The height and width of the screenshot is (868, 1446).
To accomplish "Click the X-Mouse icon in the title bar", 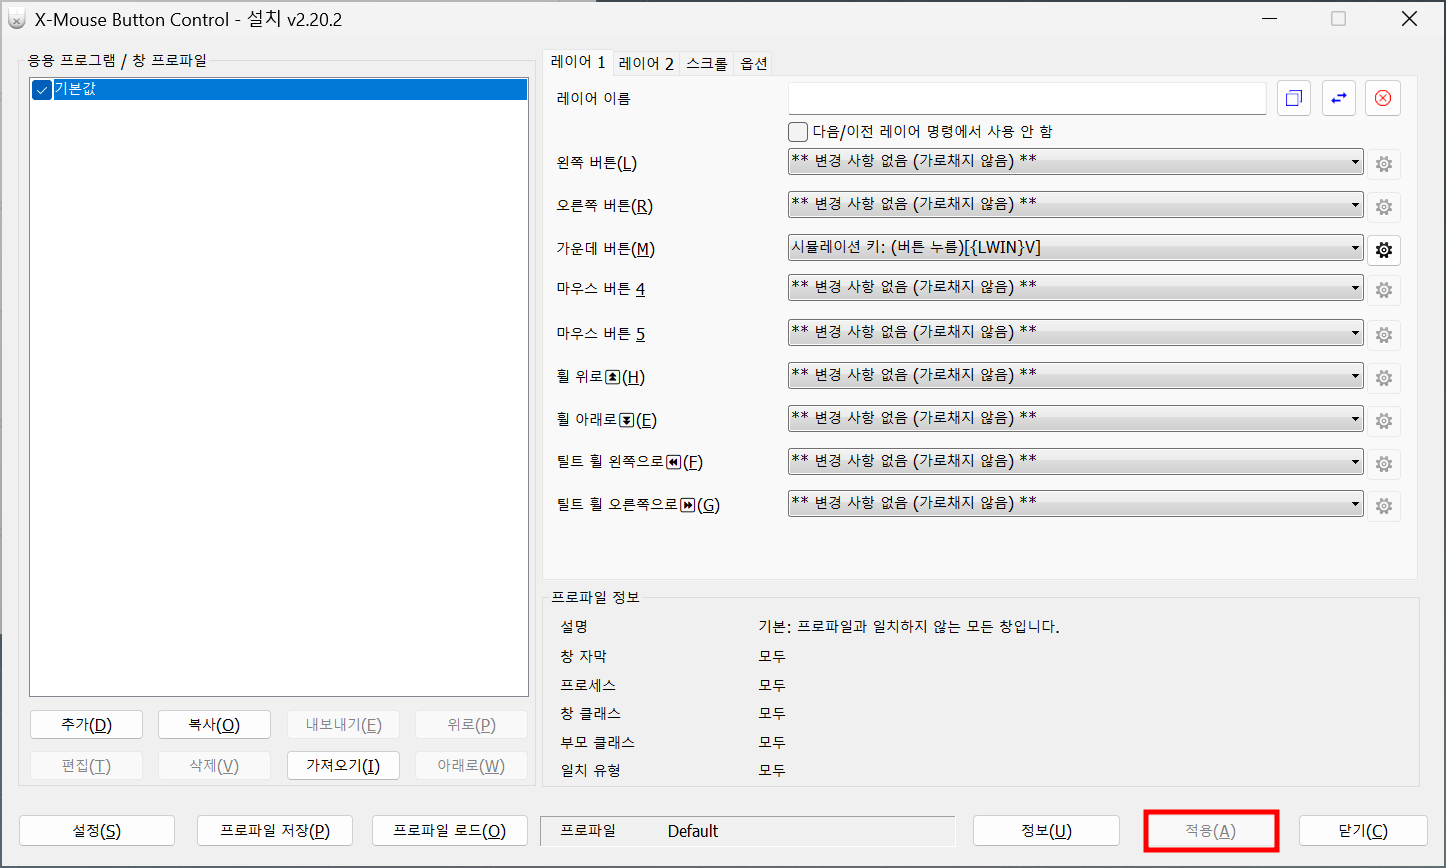I will tap(15, 18).
